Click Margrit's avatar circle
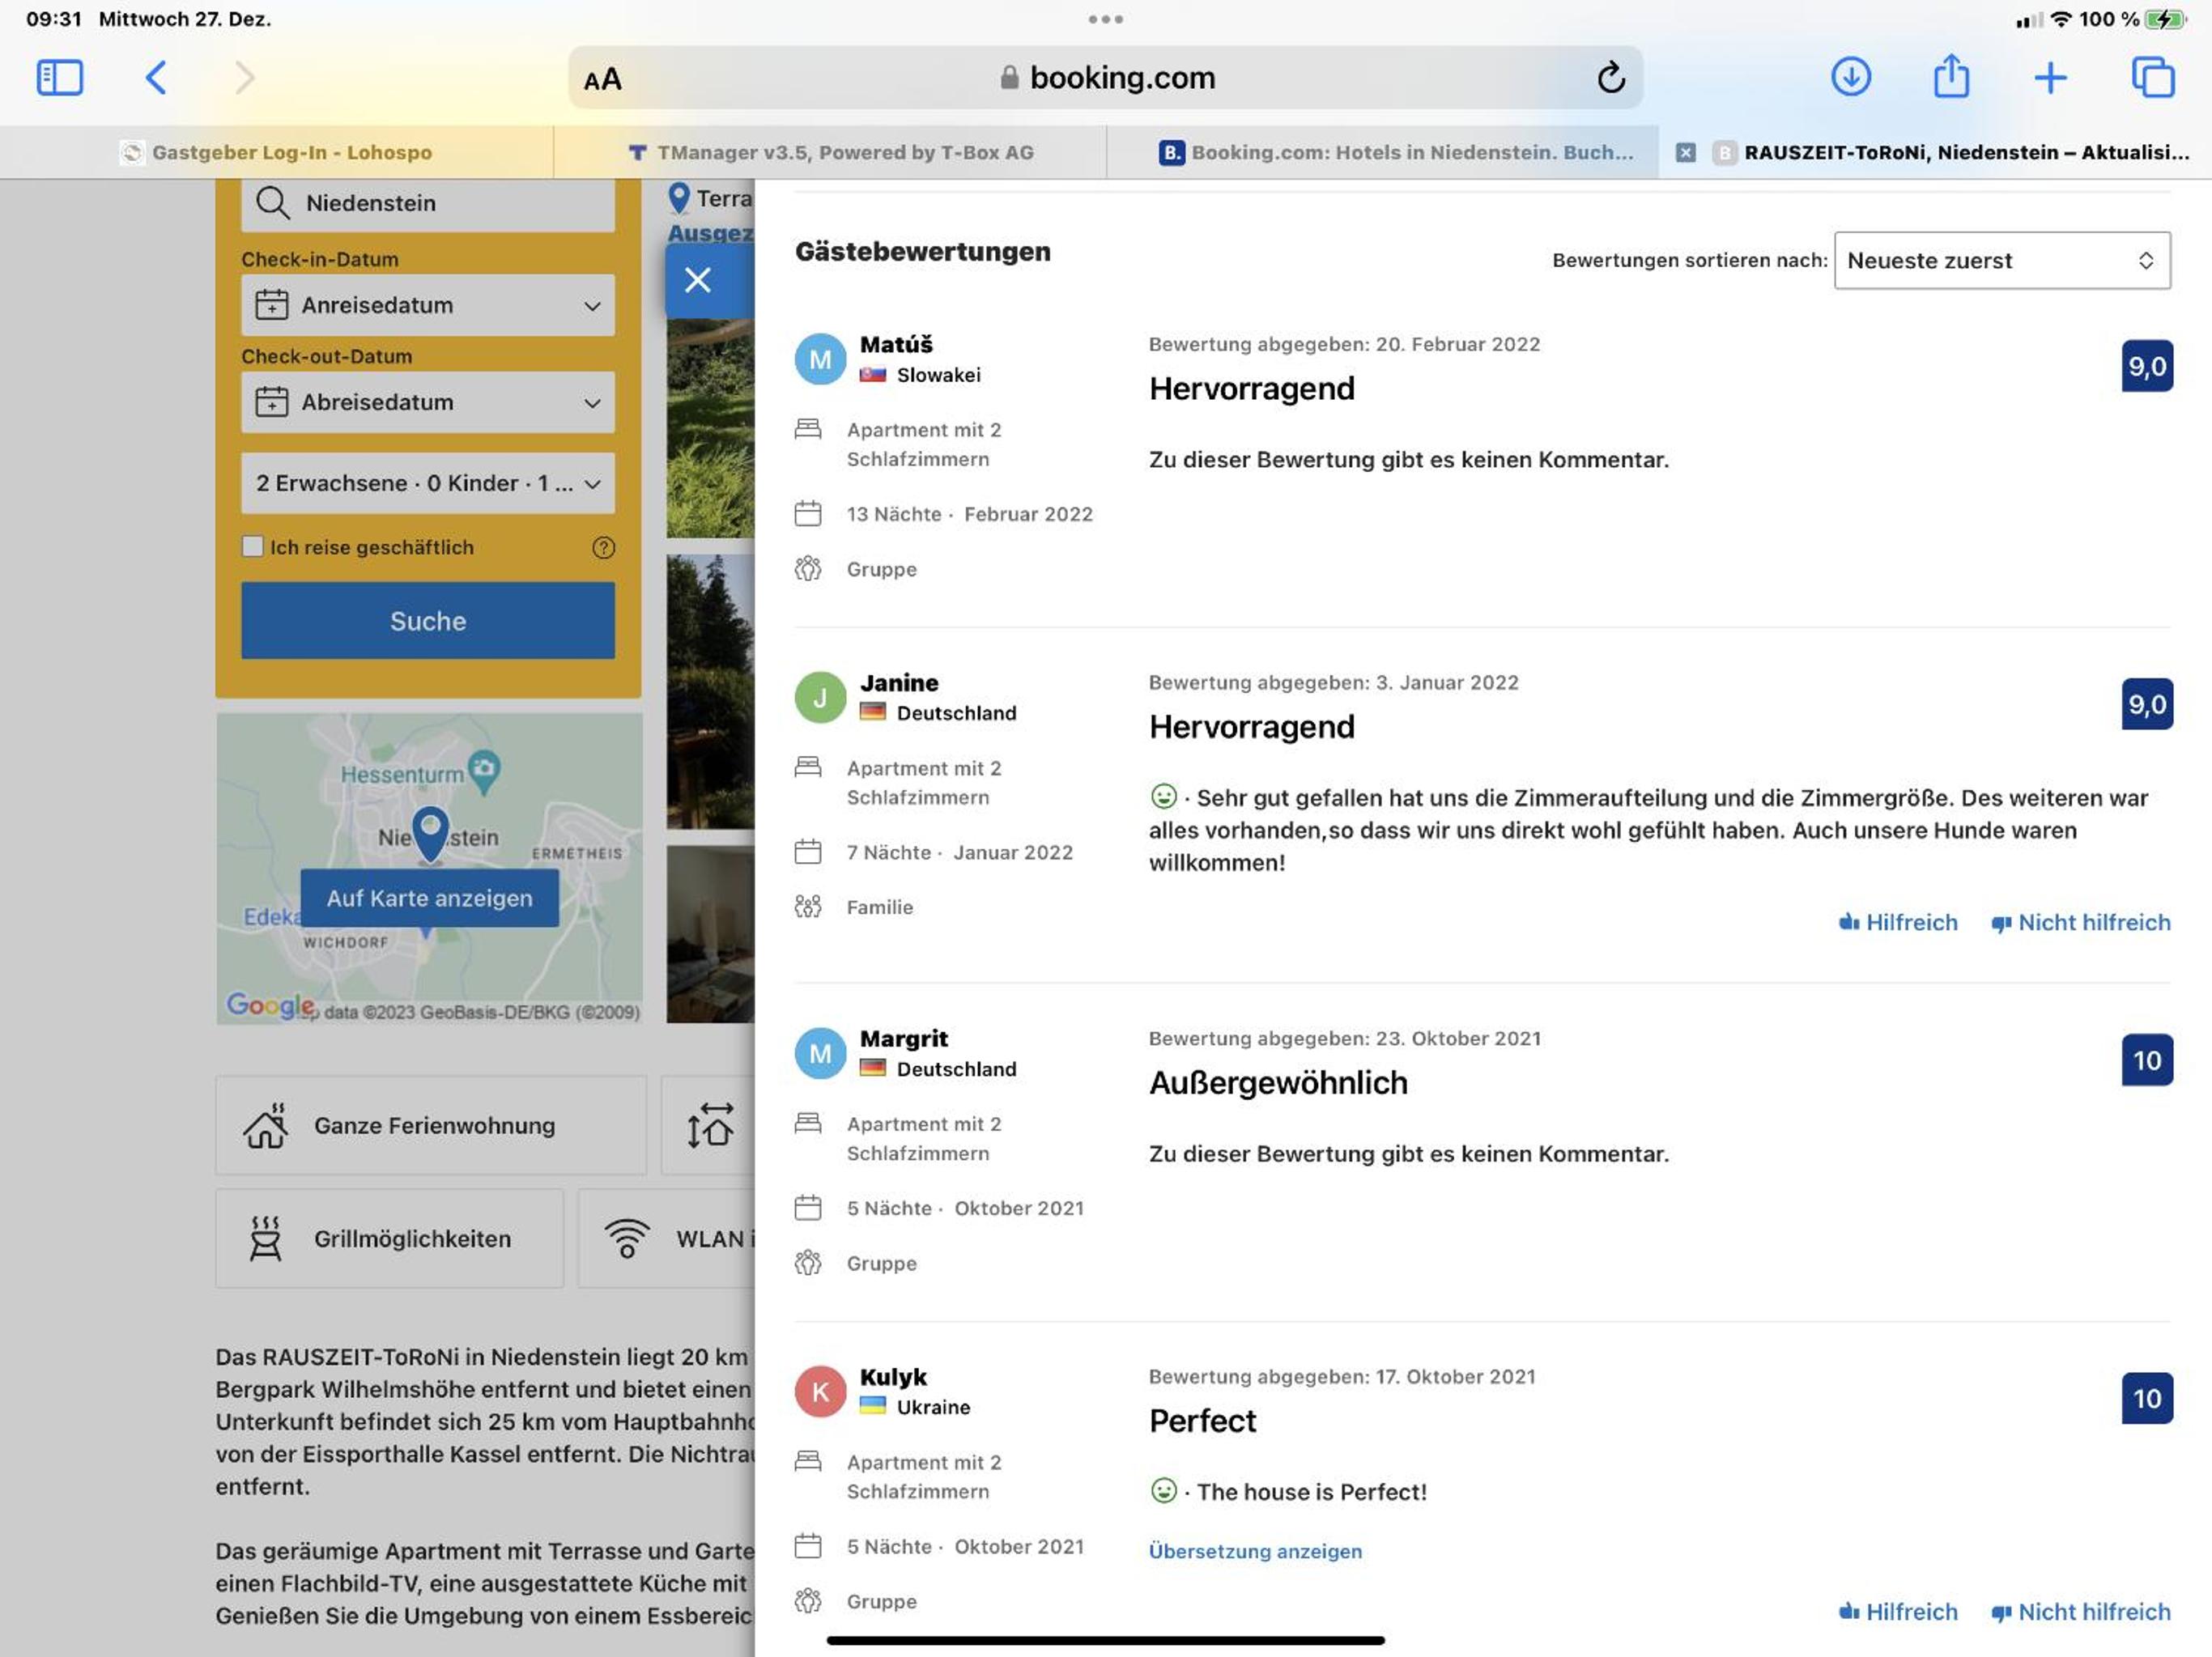 click(x=820, y=1054)
